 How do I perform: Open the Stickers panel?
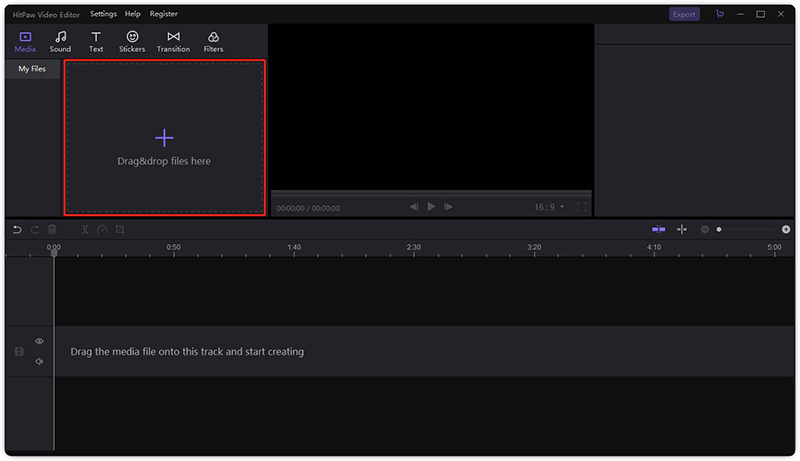point(132,42)
